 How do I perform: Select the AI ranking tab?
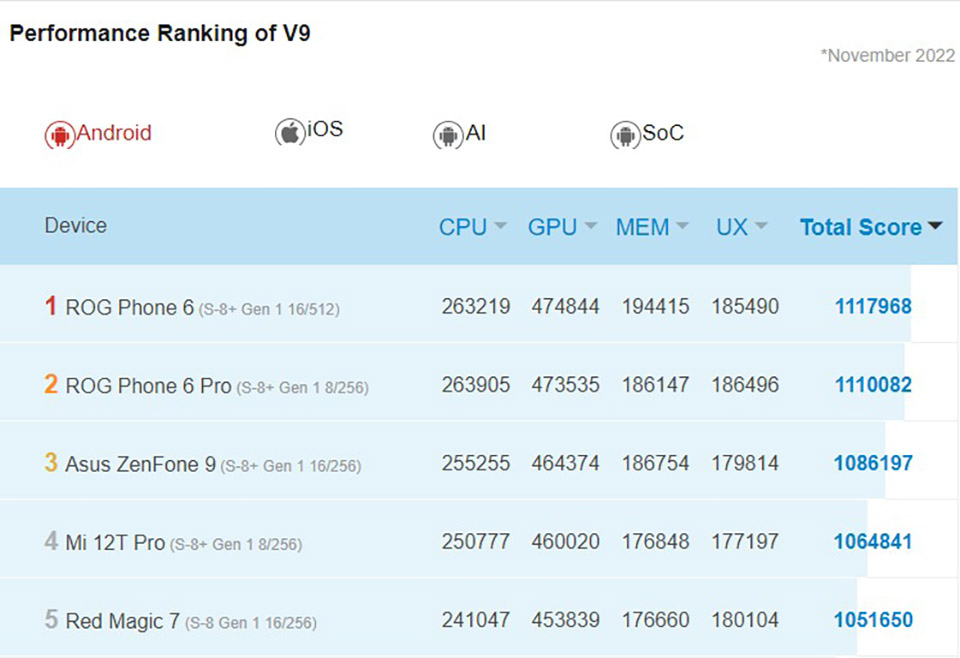(476, 133)
